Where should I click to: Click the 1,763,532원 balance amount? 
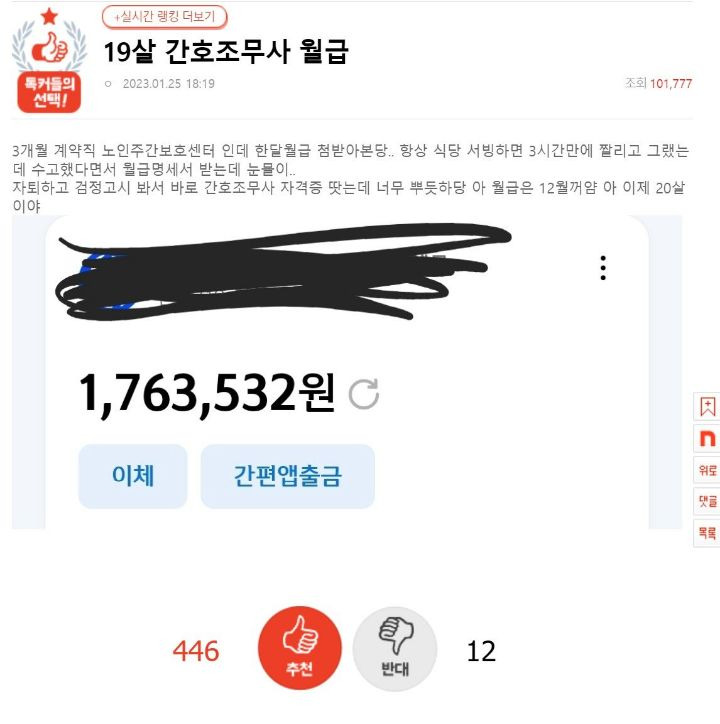point(206,393)
